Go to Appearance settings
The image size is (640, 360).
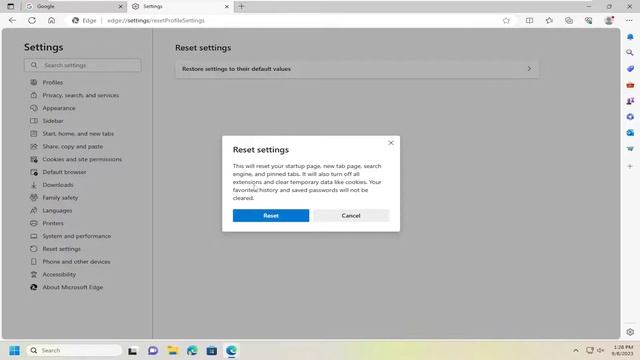pyautogui.click(x=59, y=108)
